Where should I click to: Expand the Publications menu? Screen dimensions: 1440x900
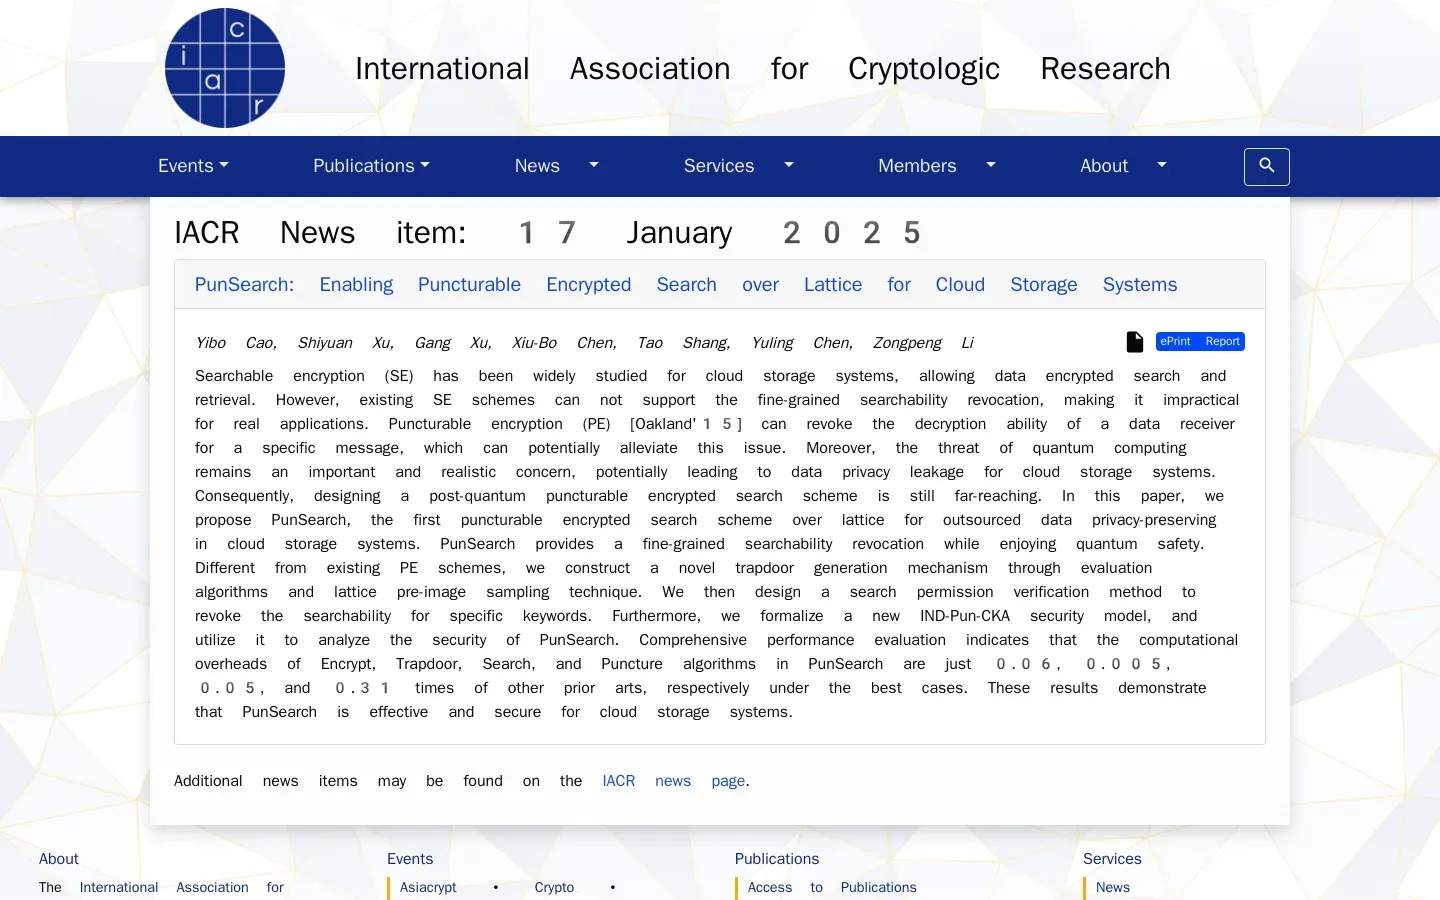coord(371,166)
